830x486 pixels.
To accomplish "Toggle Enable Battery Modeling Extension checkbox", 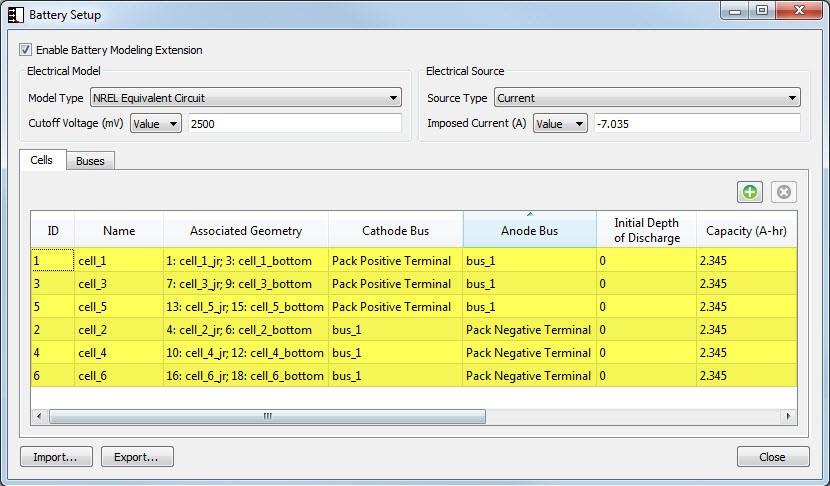I will [x=25, y=50].
